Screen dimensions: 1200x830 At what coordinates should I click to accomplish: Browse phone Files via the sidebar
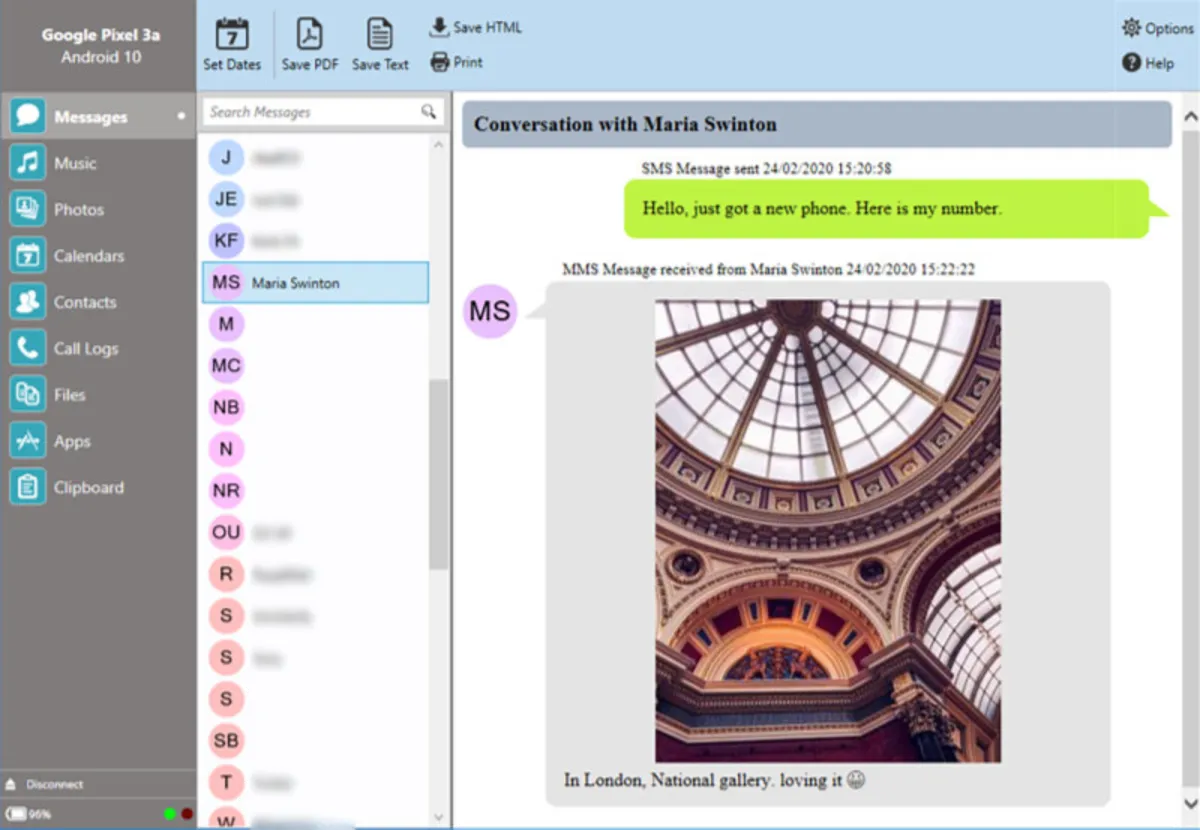point(69,394)
